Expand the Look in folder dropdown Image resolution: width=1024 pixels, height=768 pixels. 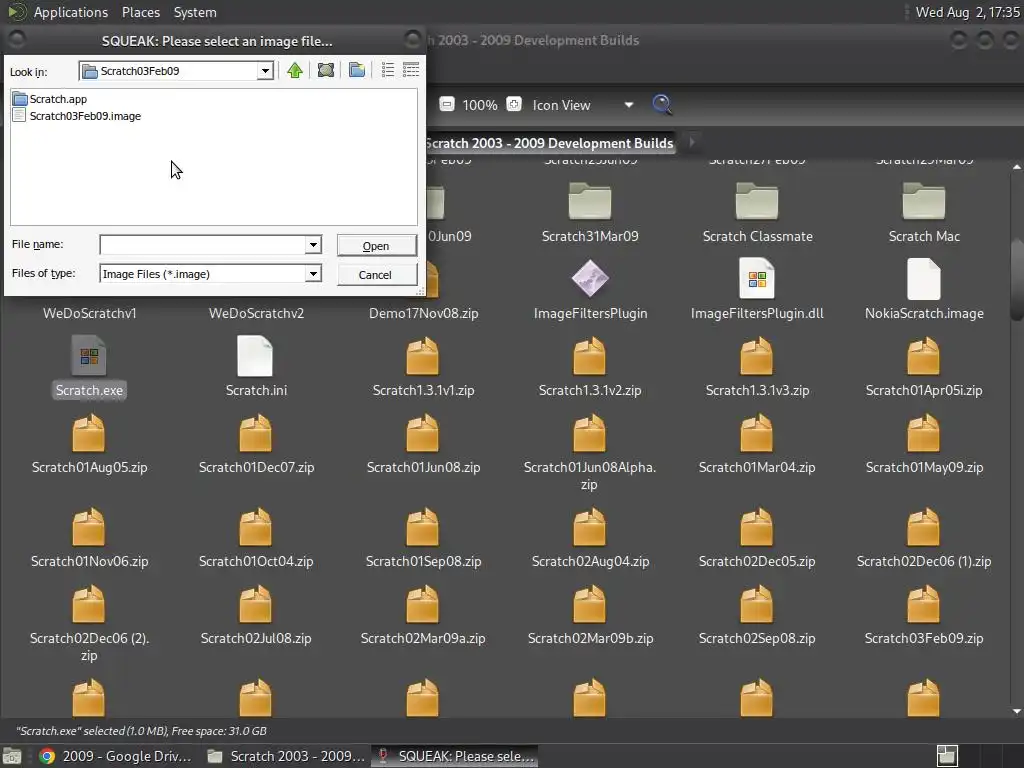pos(265,71)
